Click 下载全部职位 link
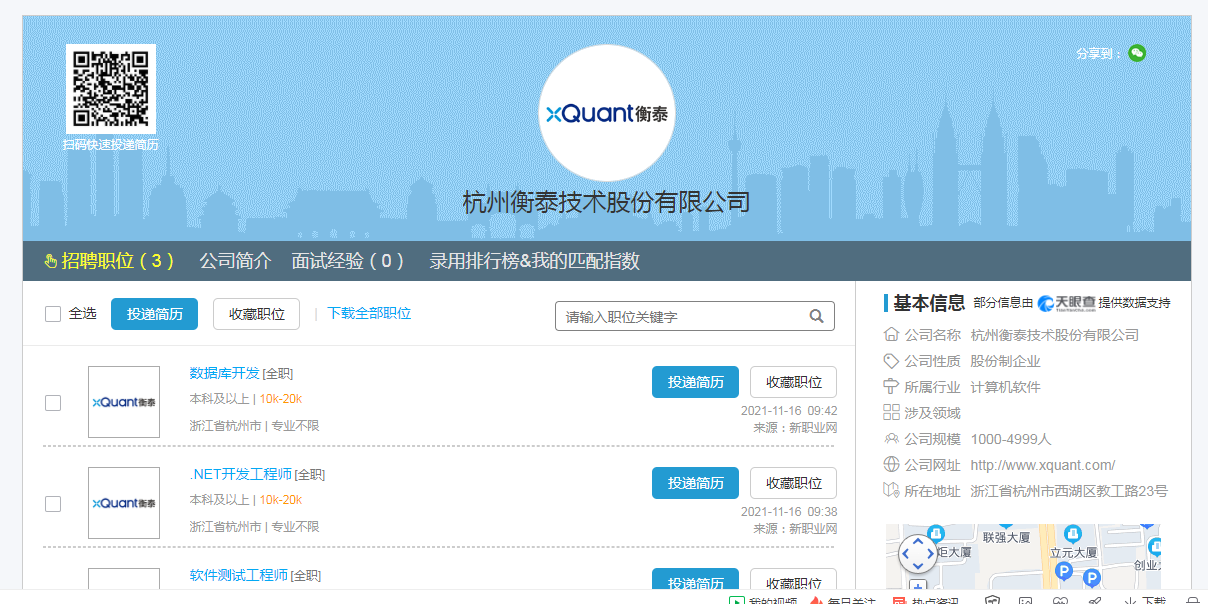Viewport: 1208px width, 604px height. point(369,313)
